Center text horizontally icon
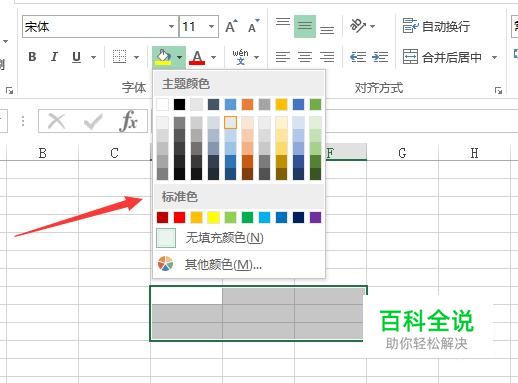 point(305,57)
